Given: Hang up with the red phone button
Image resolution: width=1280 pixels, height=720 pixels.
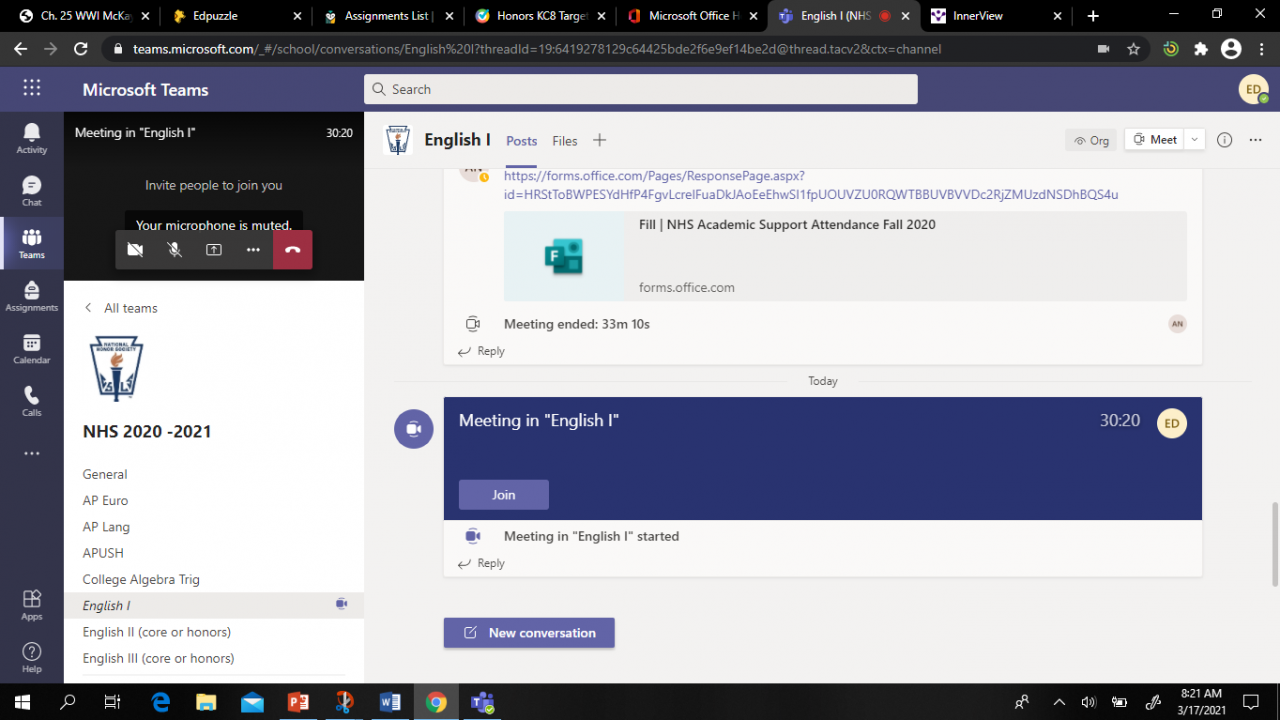Looking at the screenshot, I should point(292,250).
